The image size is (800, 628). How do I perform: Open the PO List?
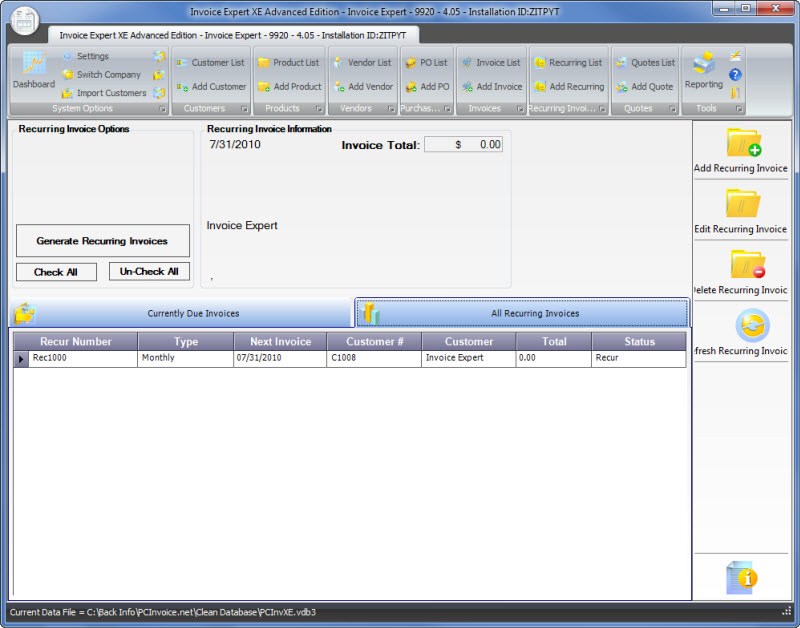click(426, 63)
